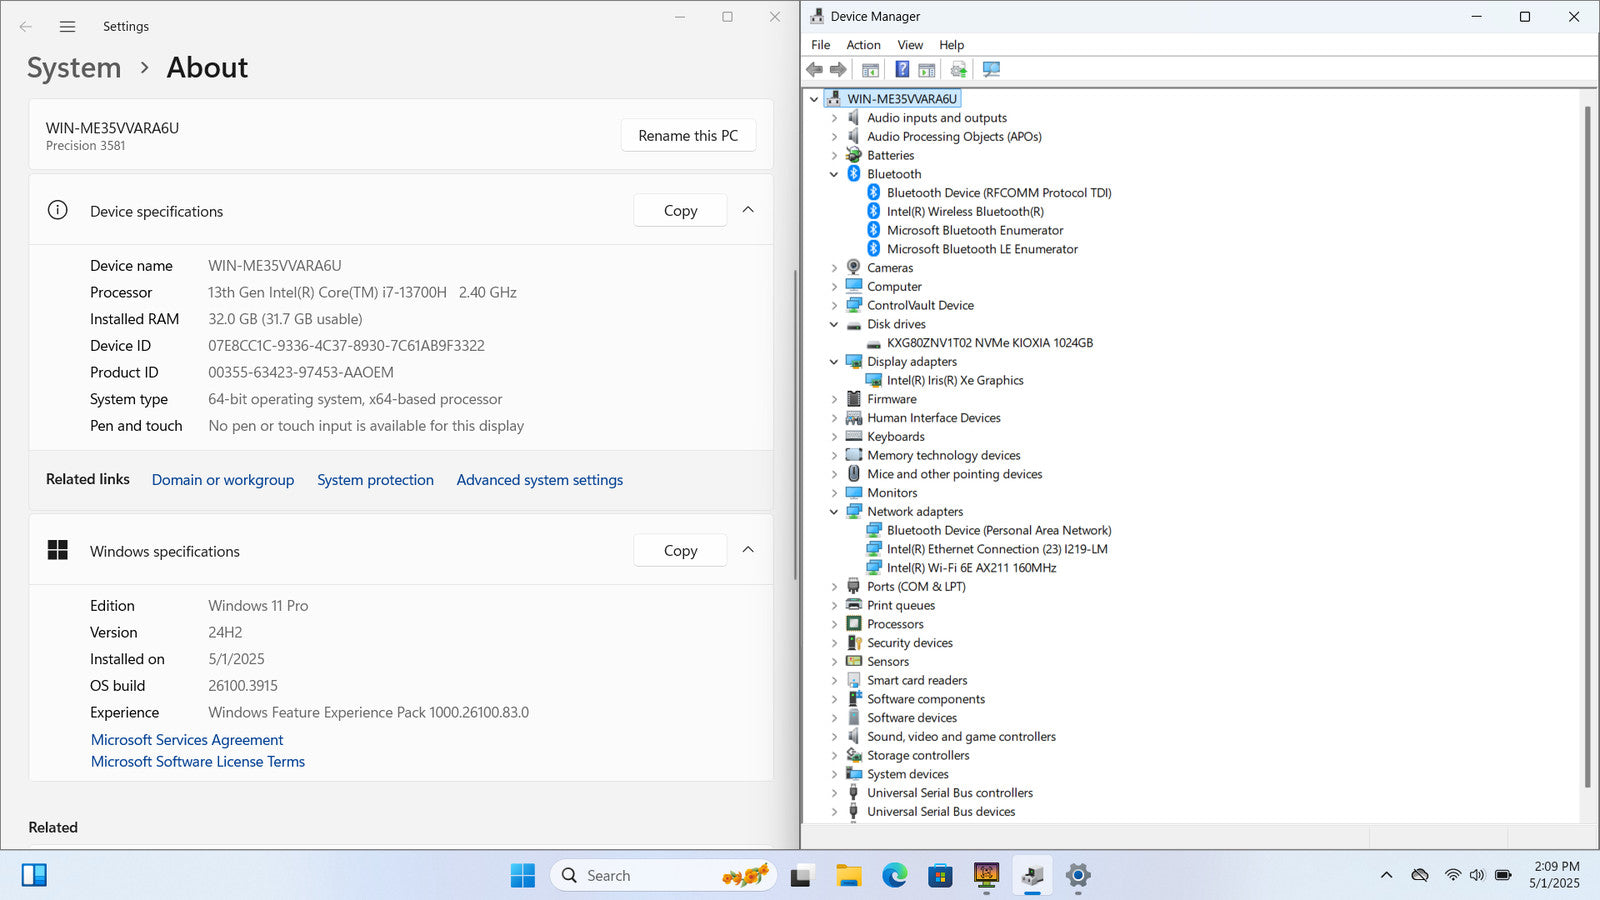Open Task View on the taskbar
Viewport: 1600px width, 900px height.
tap(801, 876)
